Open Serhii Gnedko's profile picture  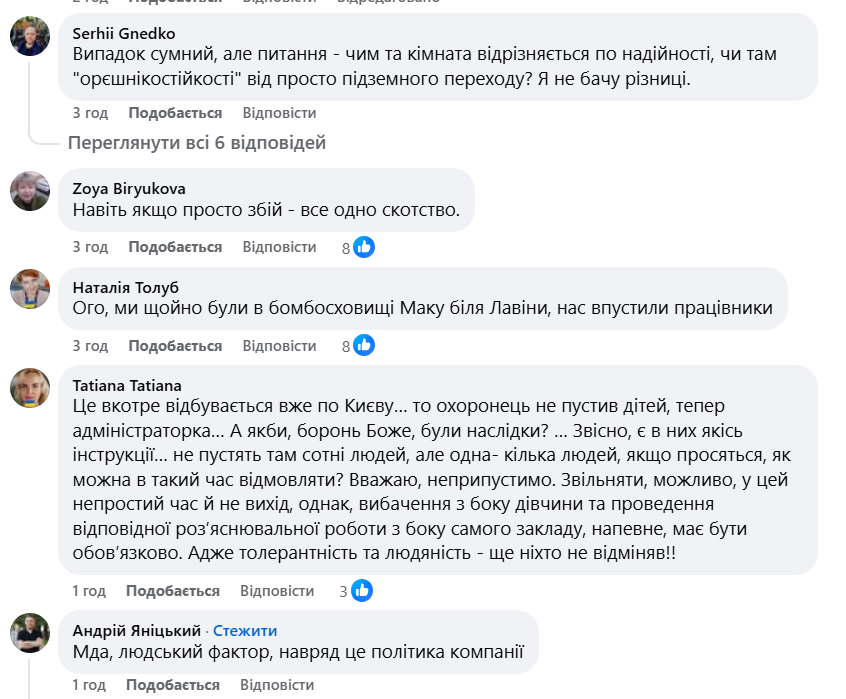30,37
